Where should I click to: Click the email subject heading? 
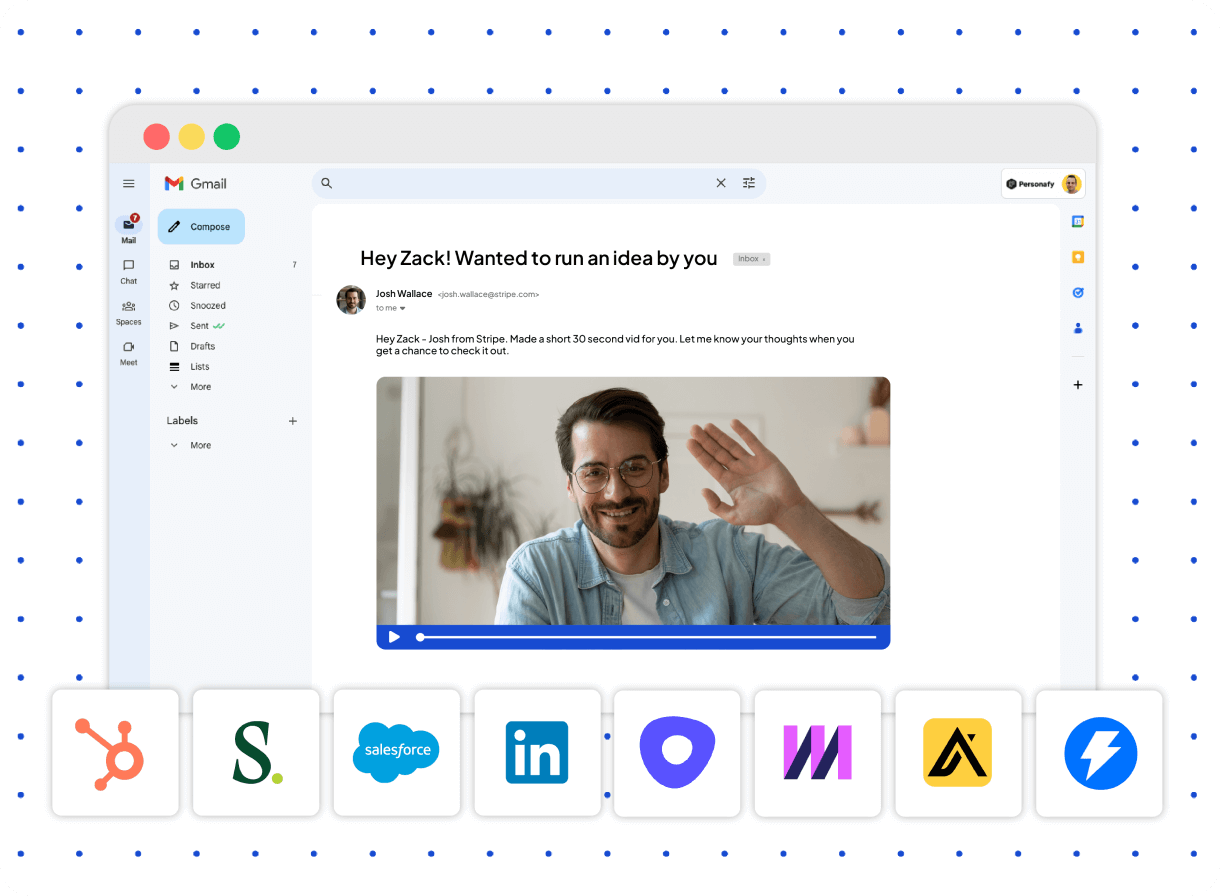click(539, 258)
